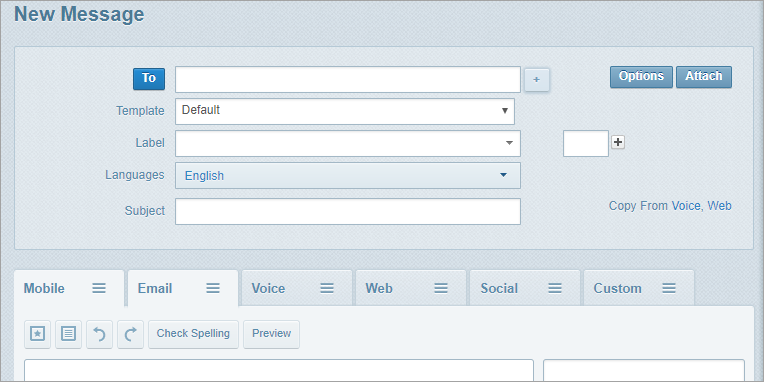Open the Mobile tab hamburger menu
This screenshot has height=382, width=764.
coord(99,288)
